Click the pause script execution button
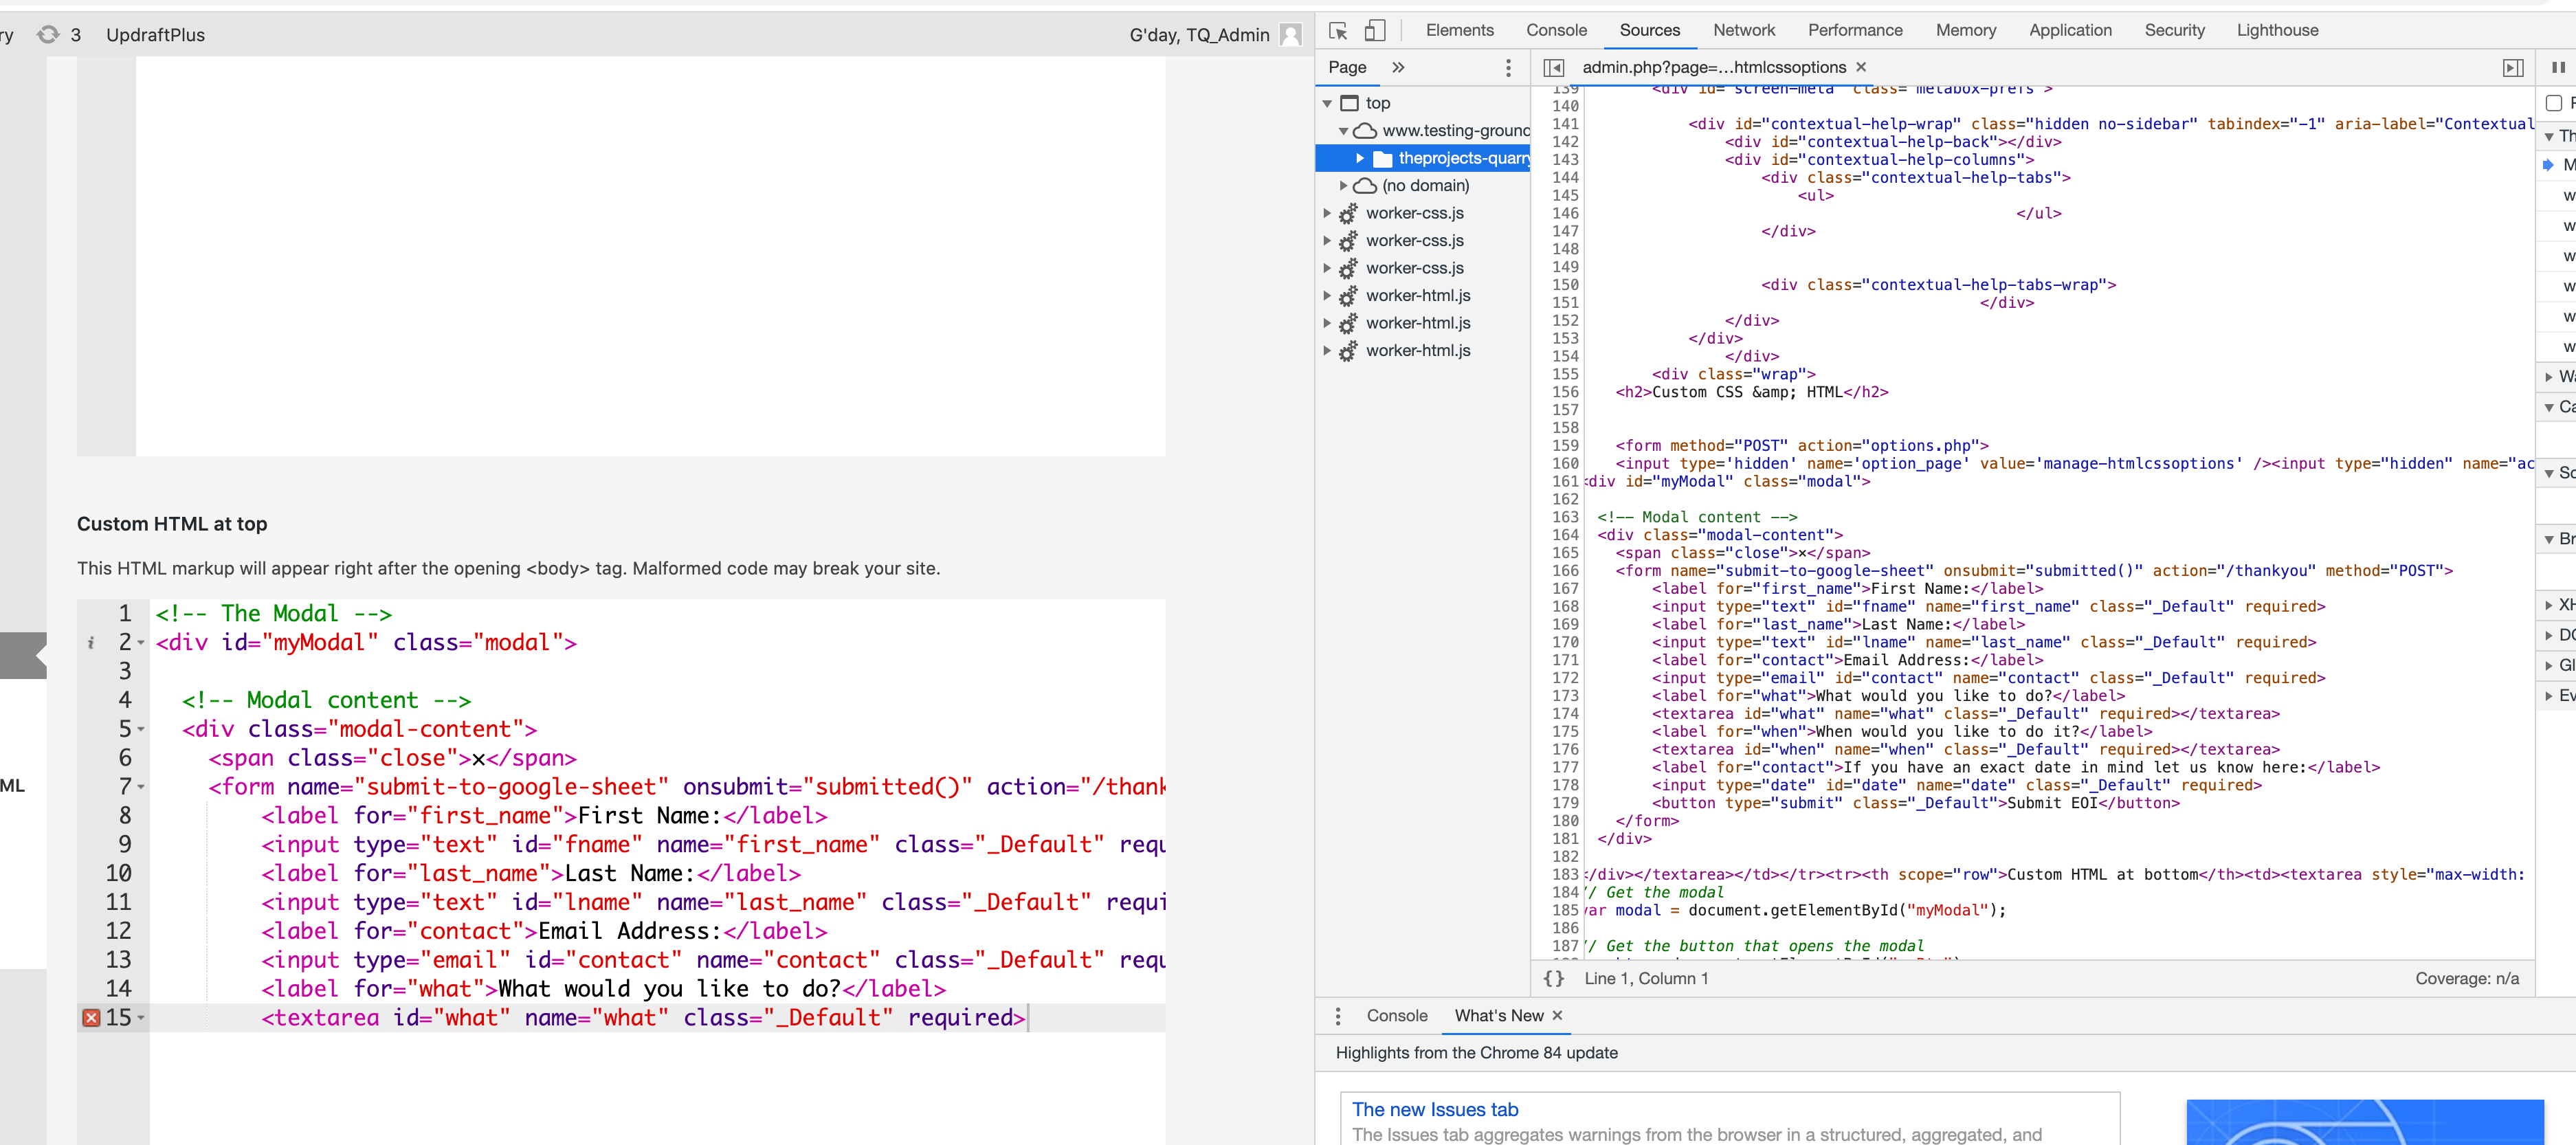Viewport: 2576px width, 1145px height. pos(2558,67)
